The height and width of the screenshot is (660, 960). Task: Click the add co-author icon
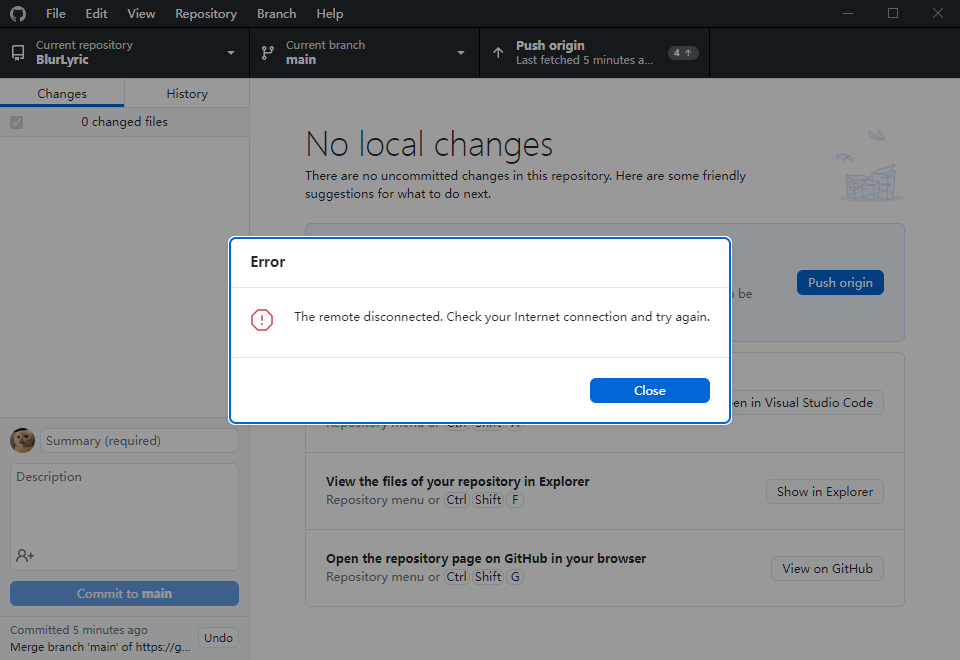[x=22, y=555]
